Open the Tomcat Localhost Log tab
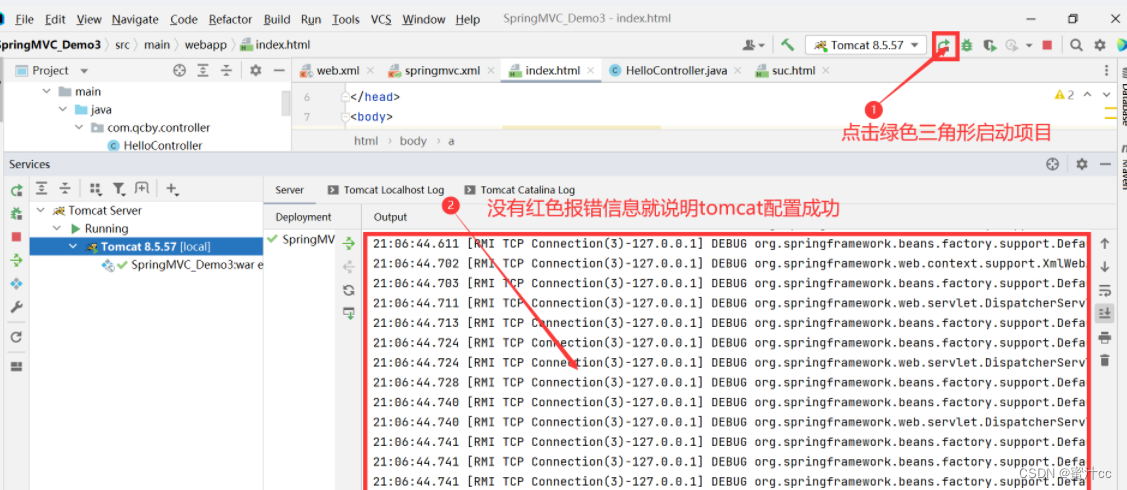The image size is (1127, 490). click(386, 190)
